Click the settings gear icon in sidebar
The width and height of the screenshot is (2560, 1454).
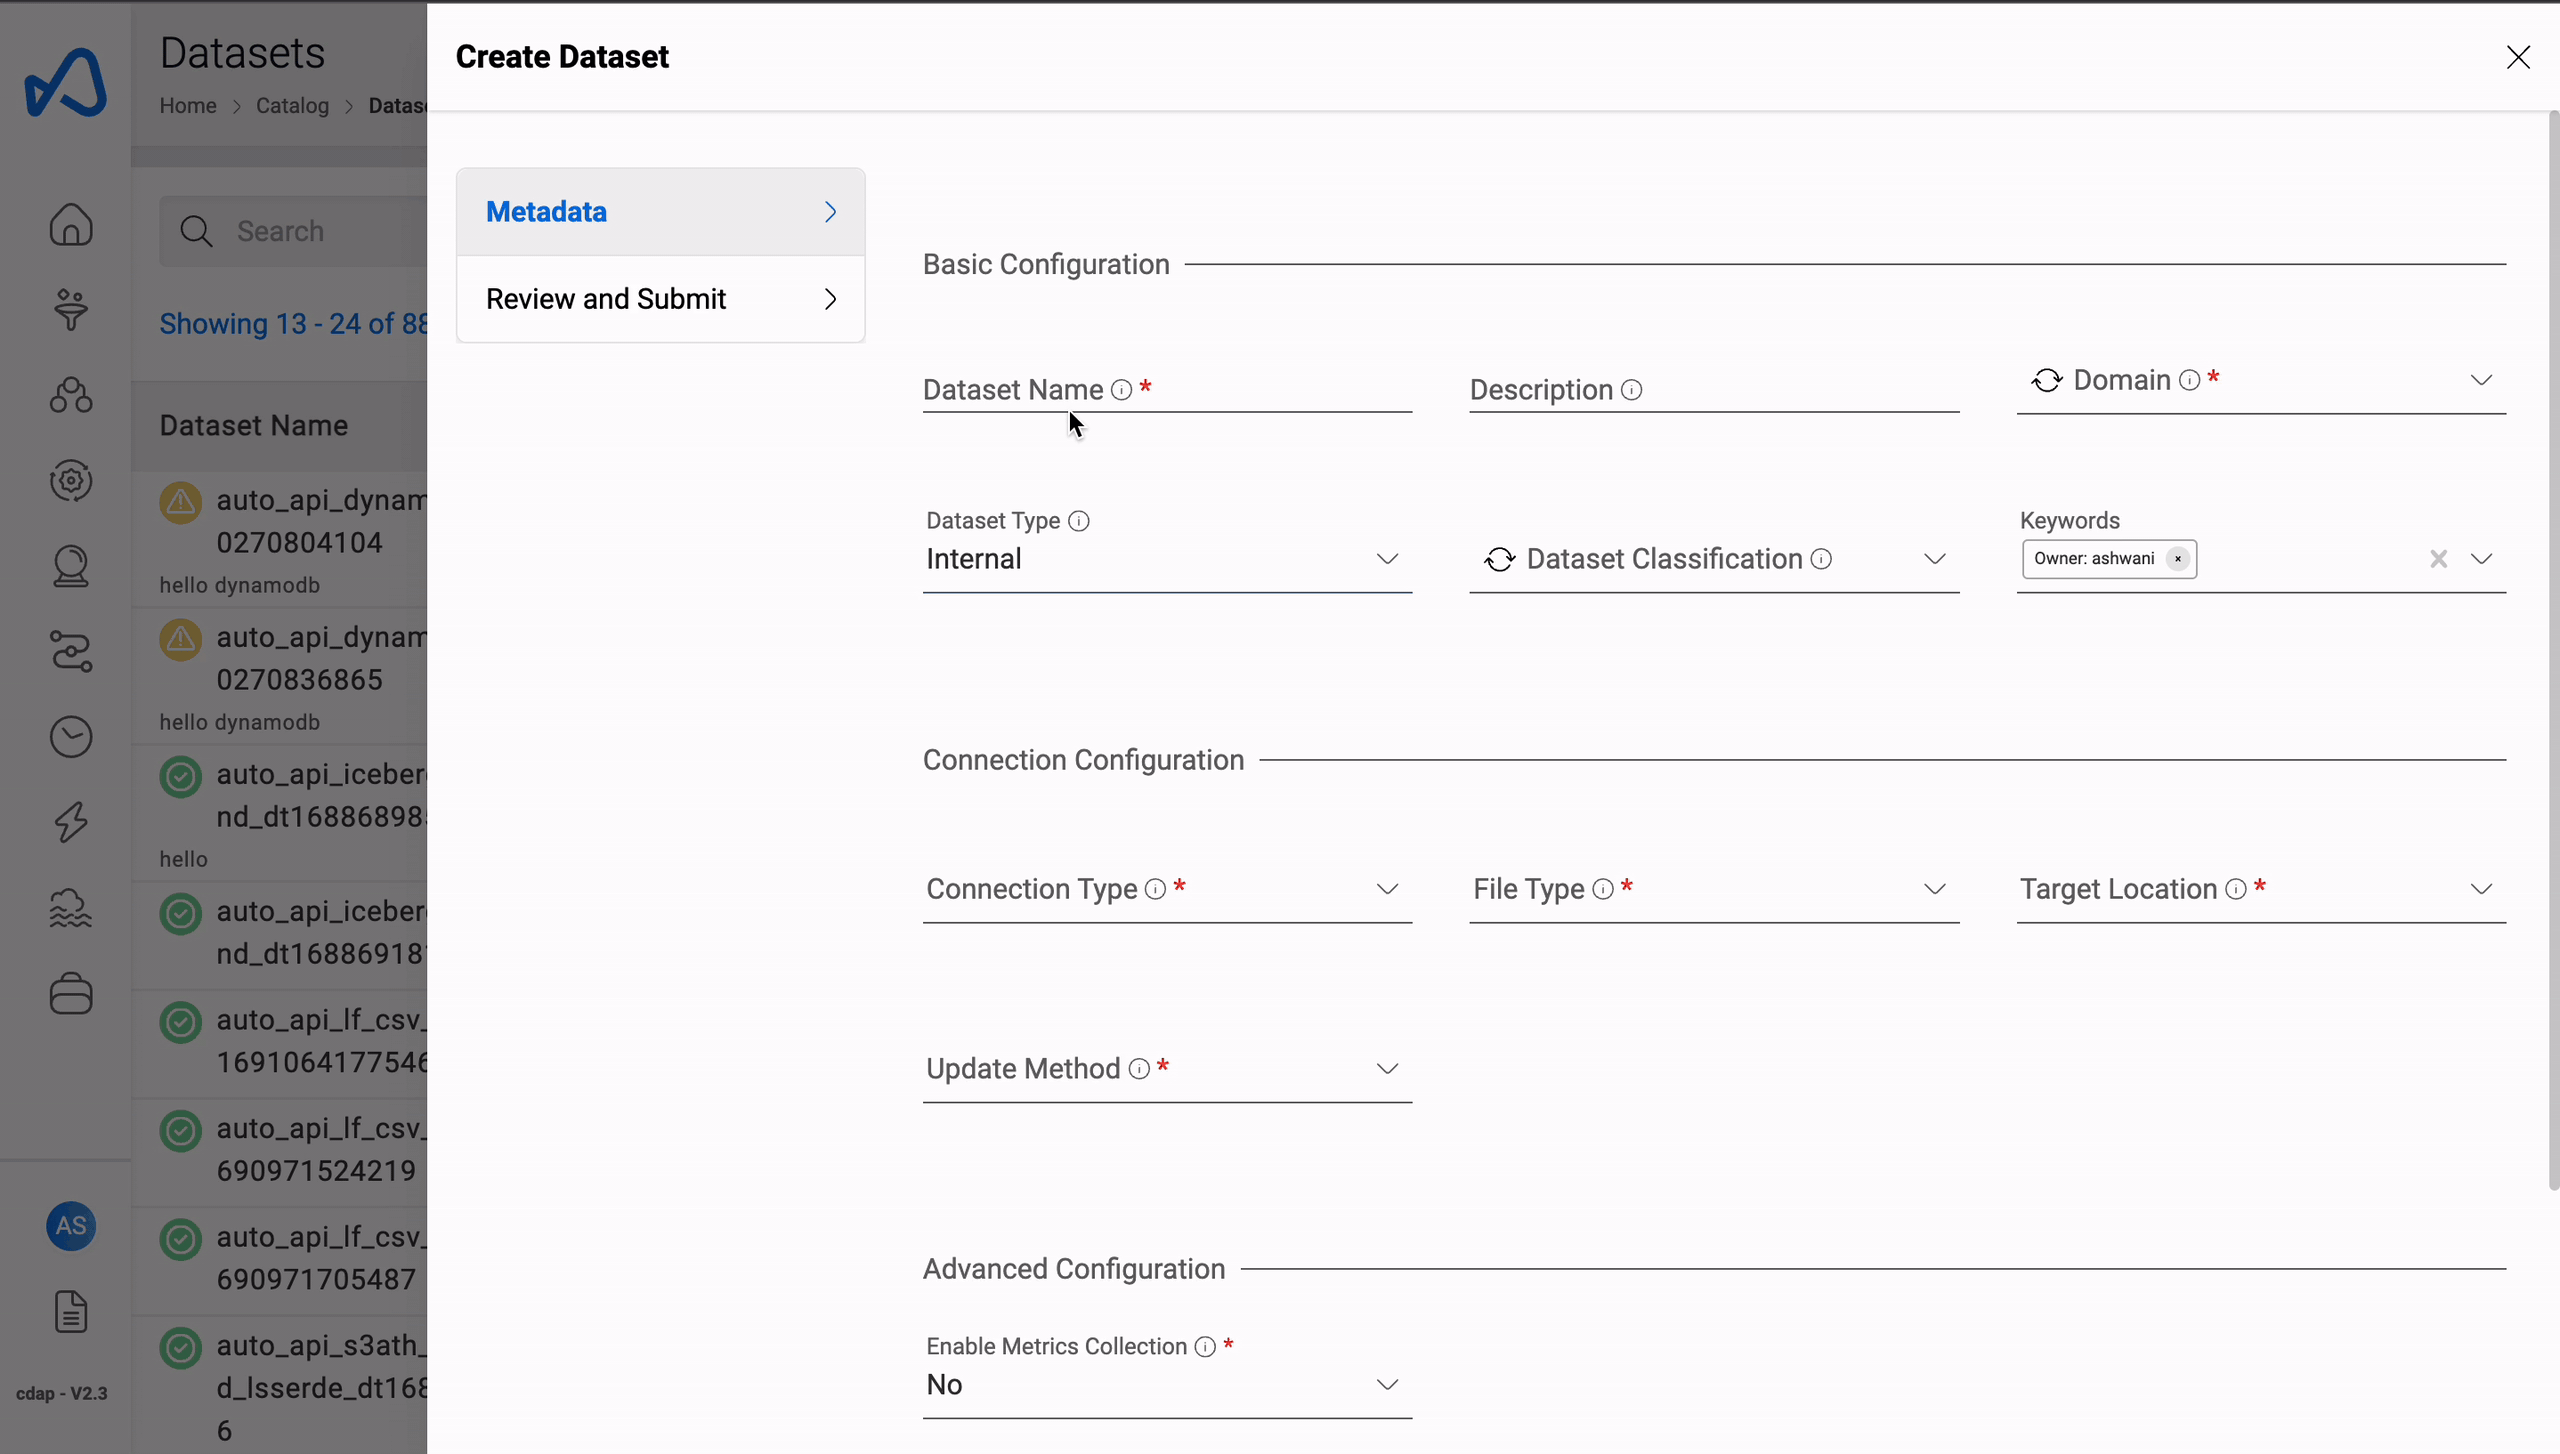tap(70, 480)
